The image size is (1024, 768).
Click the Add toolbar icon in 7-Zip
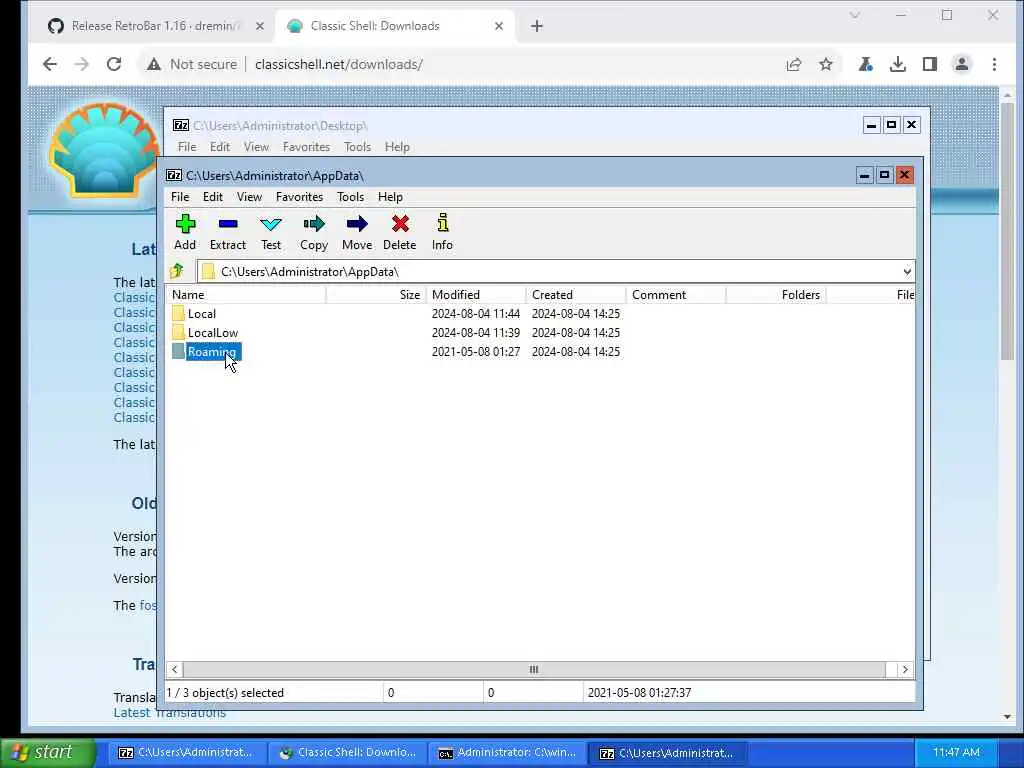pos(185,225)
